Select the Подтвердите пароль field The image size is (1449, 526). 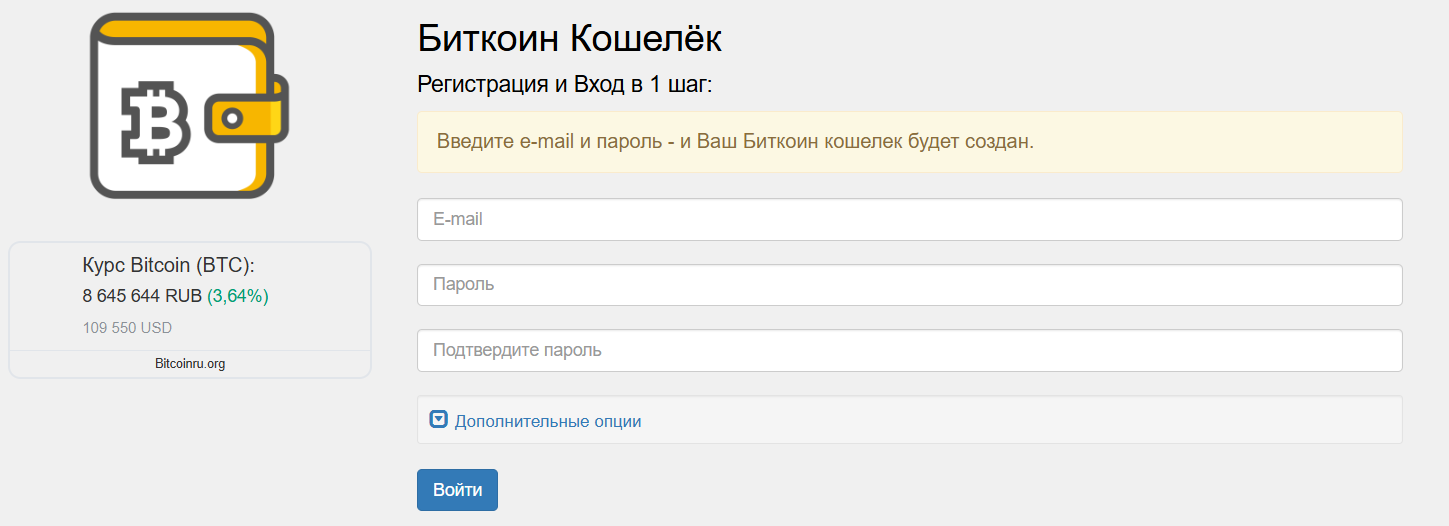[909, 351]
